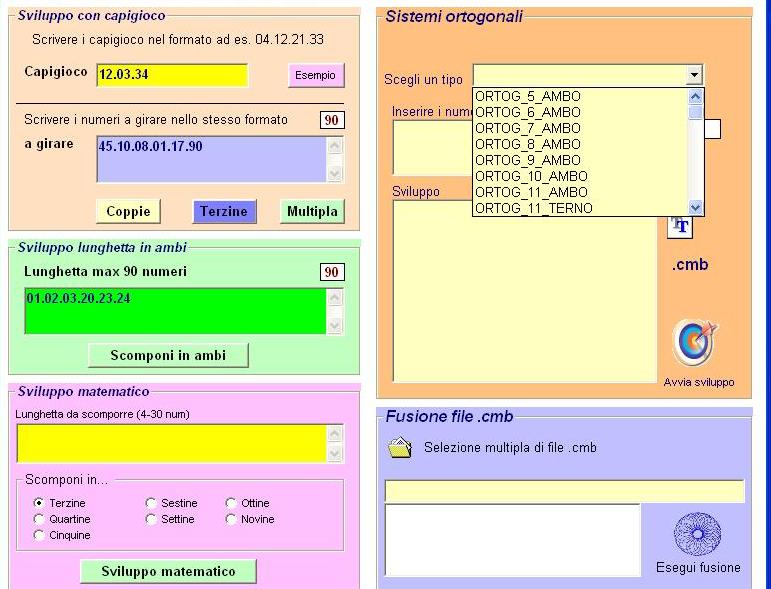This screenshot has width=771, height=589.
Task: Select the Sestine radio option
Action: [x=151, y=503]
